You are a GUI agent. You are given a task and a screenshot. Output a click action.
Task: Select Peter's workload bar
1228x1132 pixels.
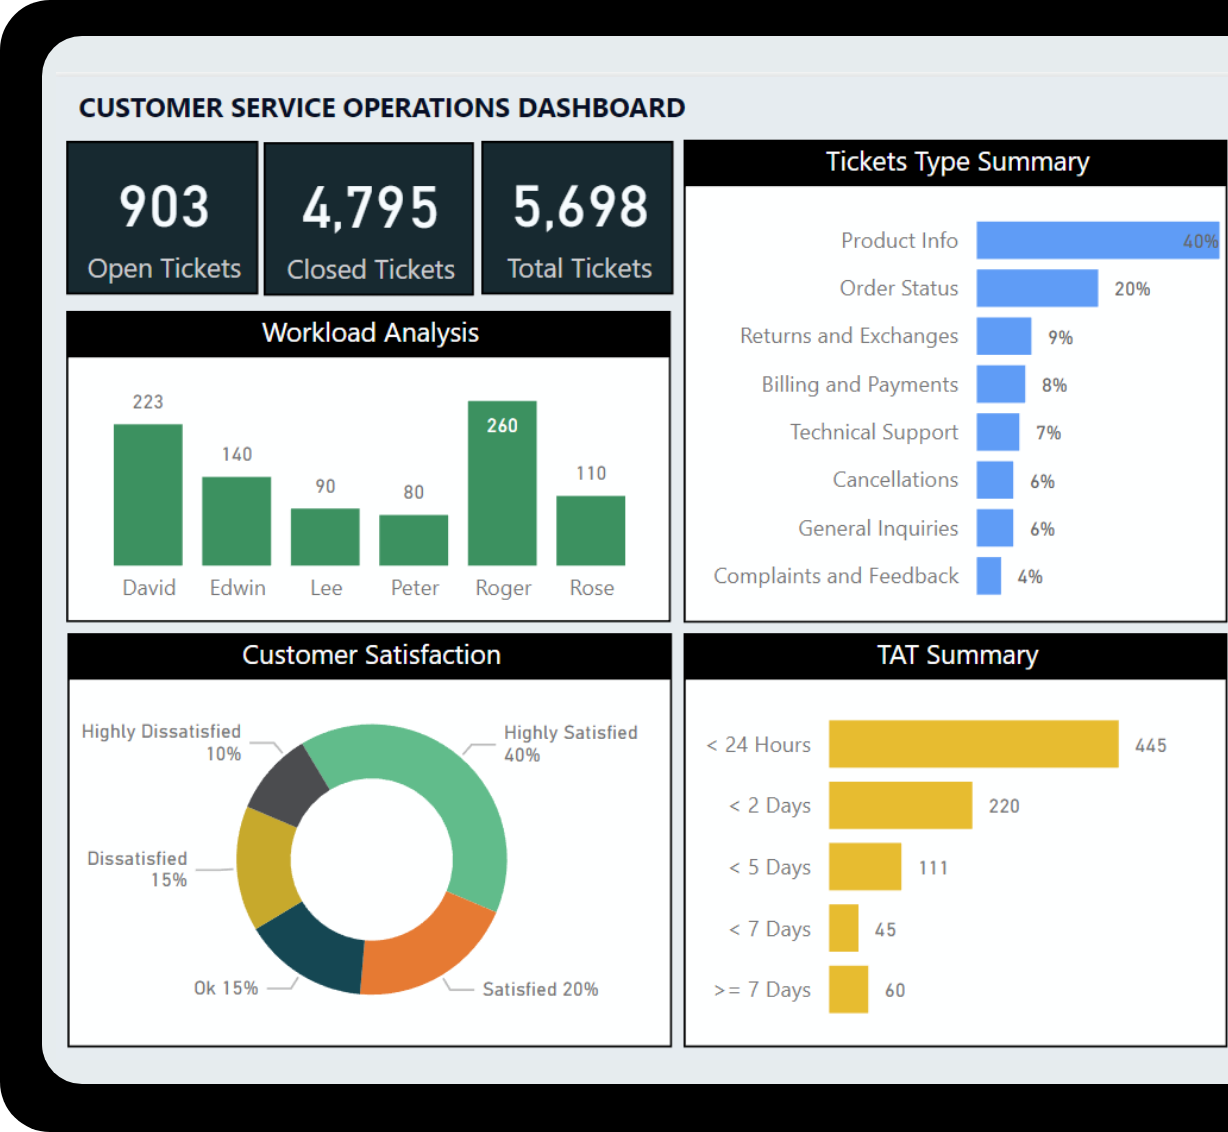coord(414,540)
